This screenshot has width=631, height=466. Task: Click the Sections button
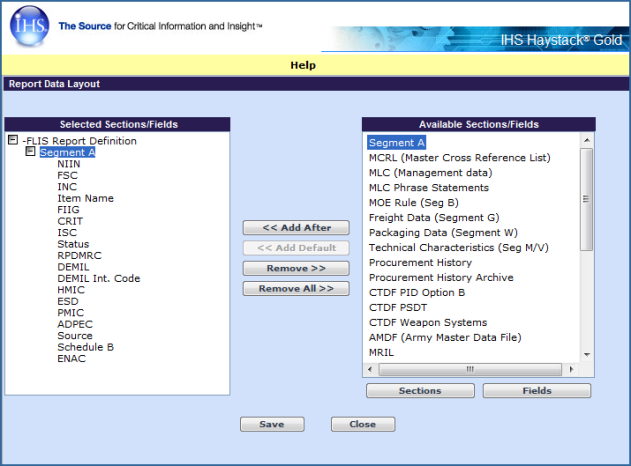tap(420, 391)
